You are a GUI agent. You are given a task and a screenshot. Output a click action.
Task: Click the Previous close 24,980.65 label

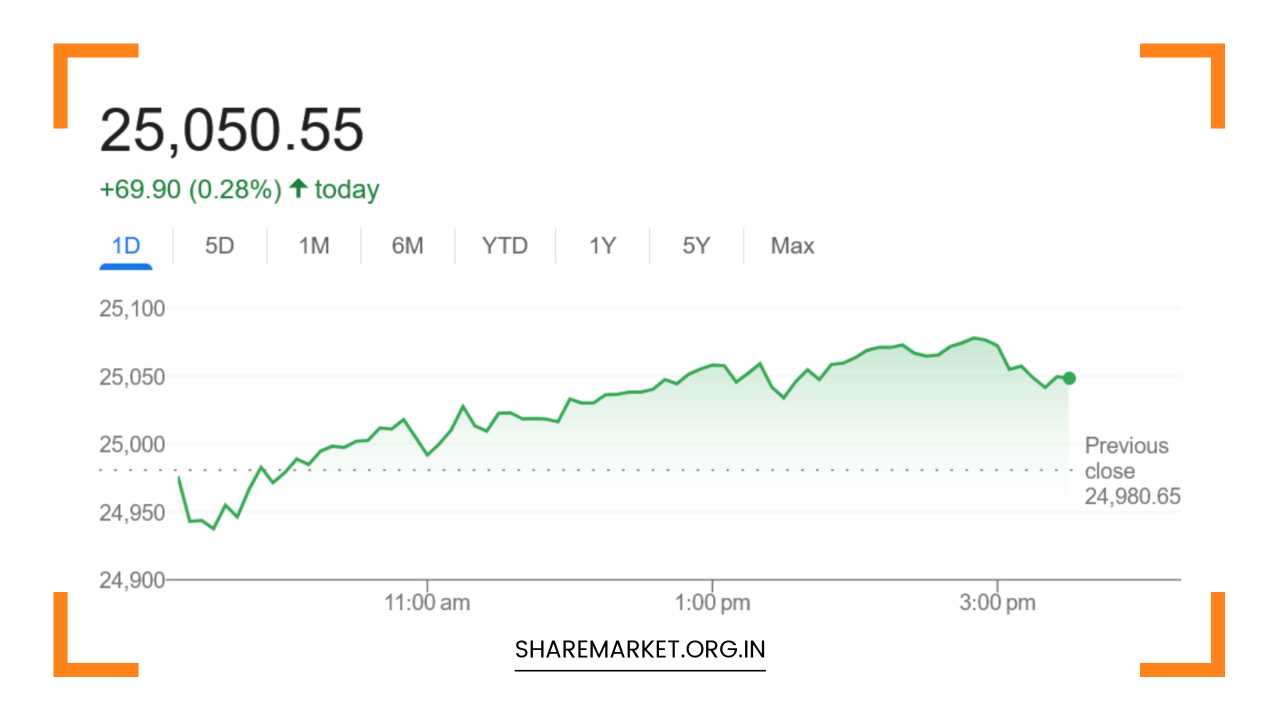[1126, 470]
